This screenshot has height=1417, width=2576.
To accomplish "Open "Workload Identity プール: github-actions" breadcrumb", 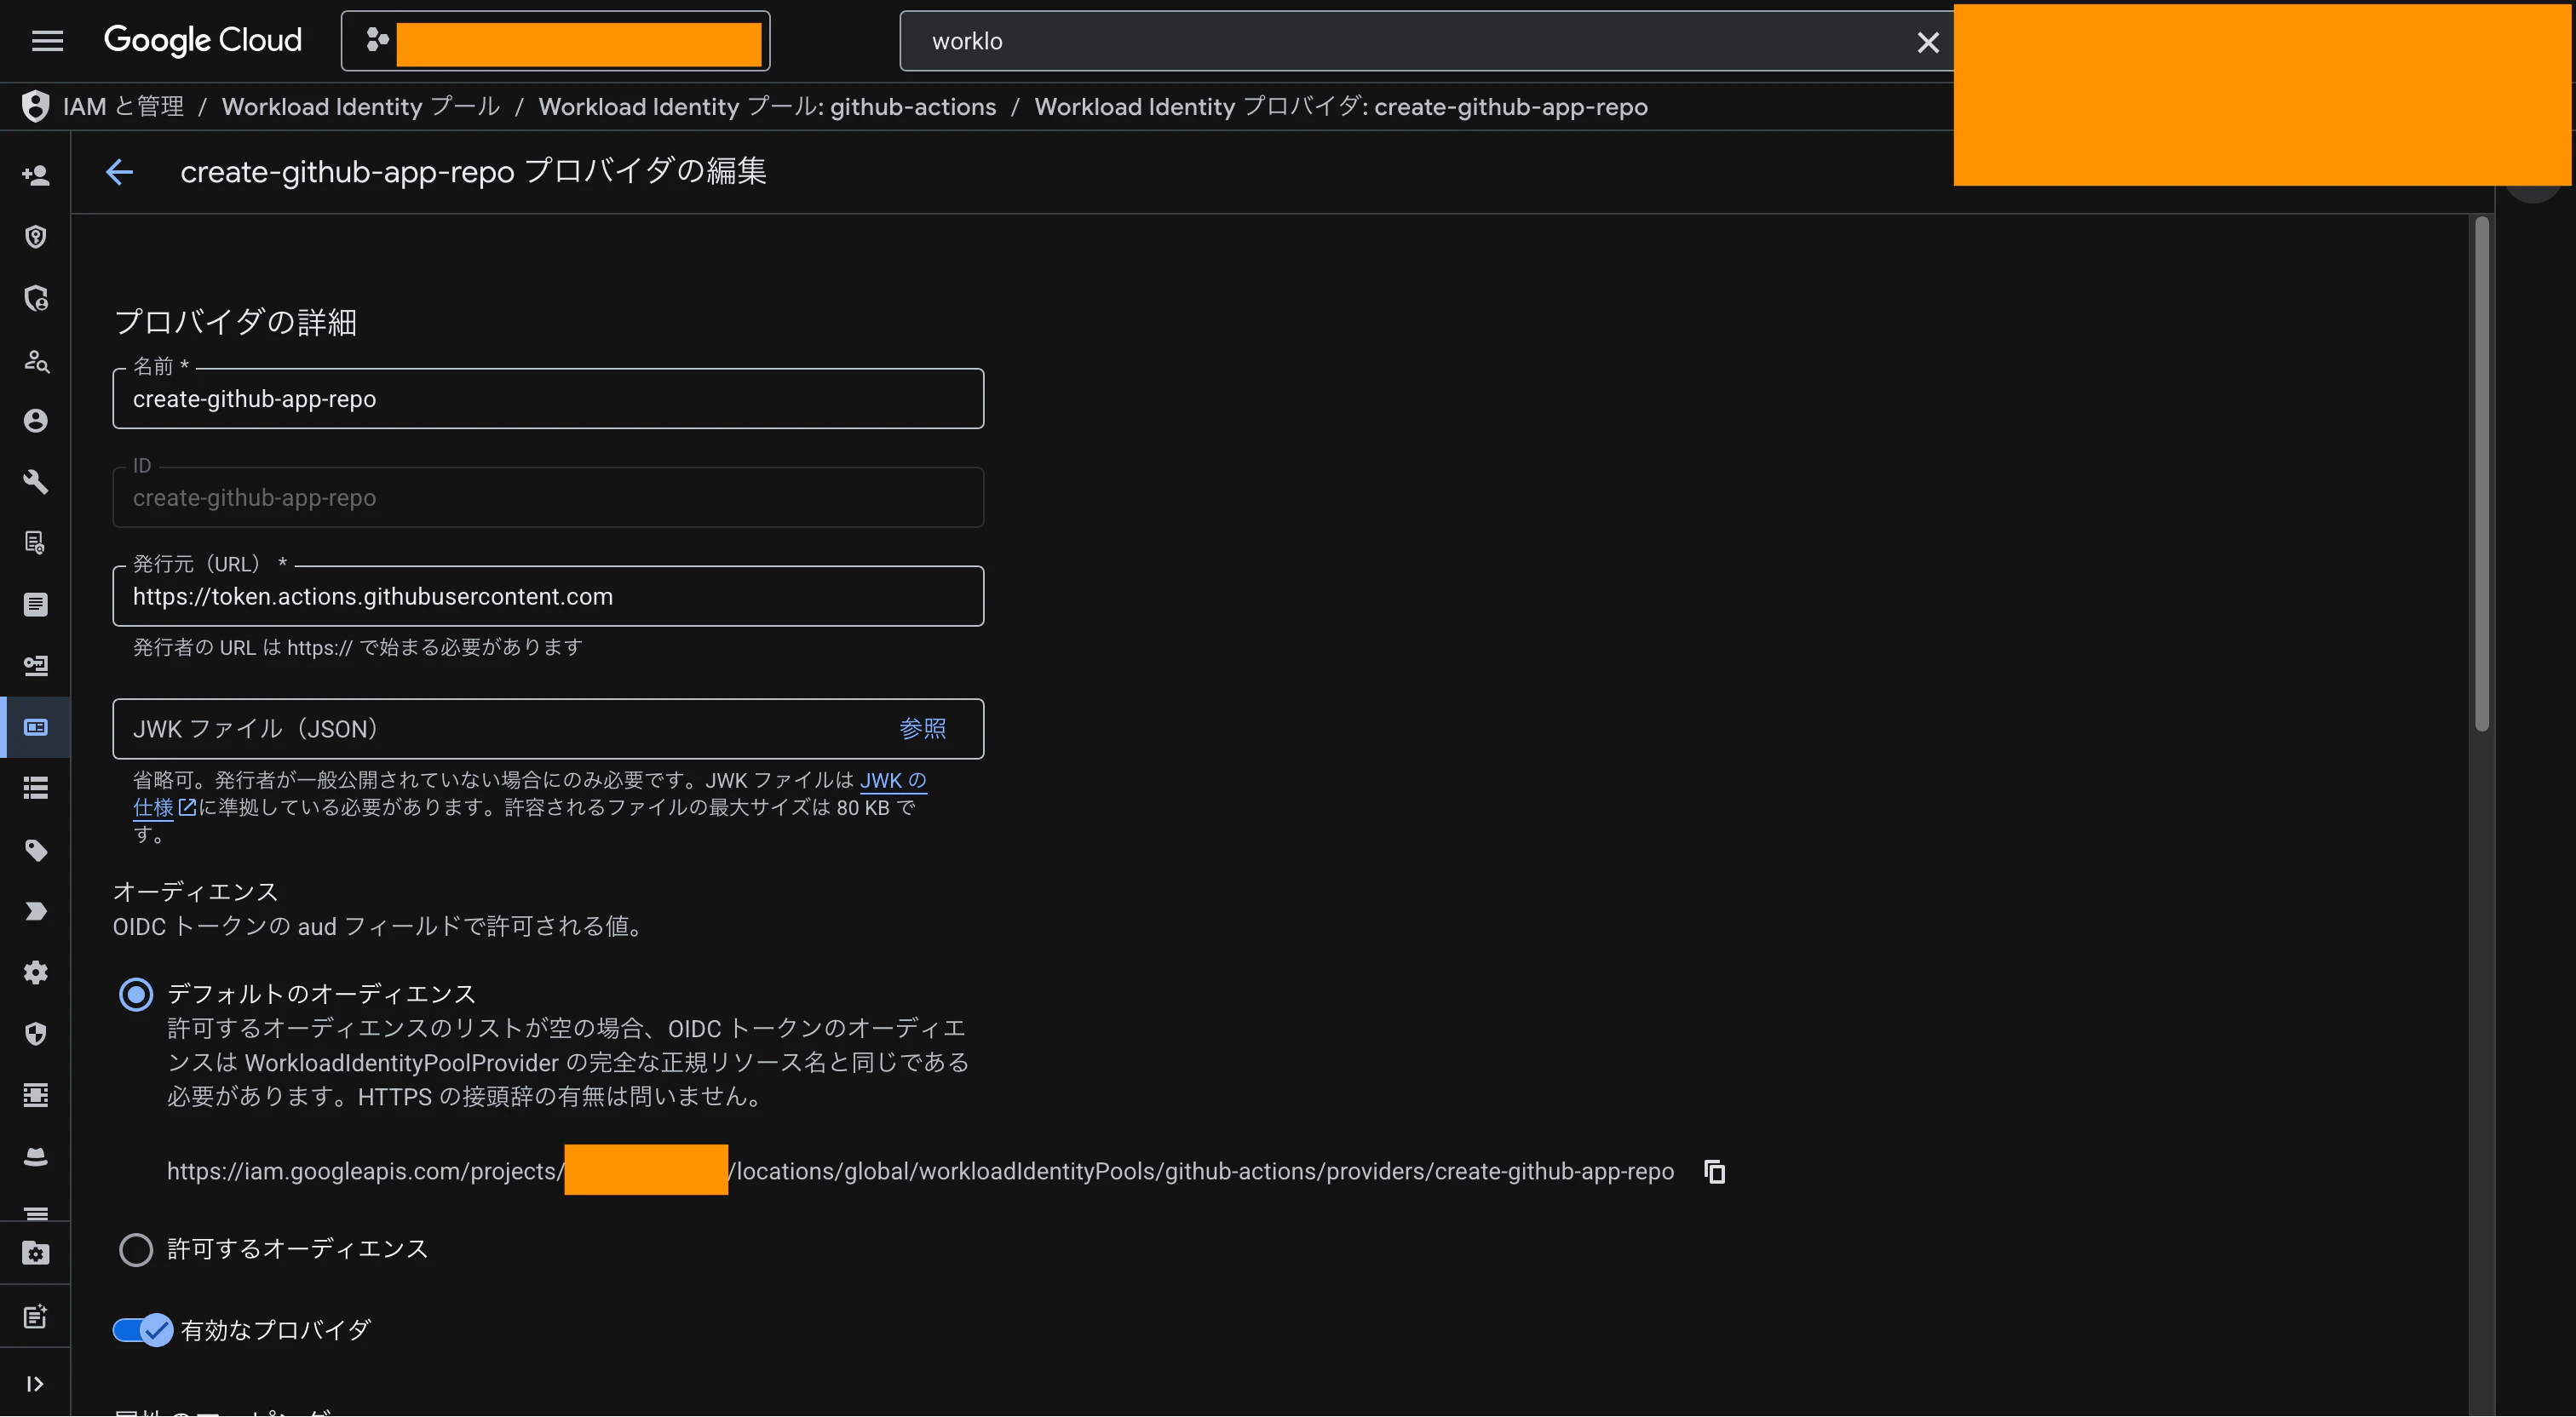I will point(767,107).
